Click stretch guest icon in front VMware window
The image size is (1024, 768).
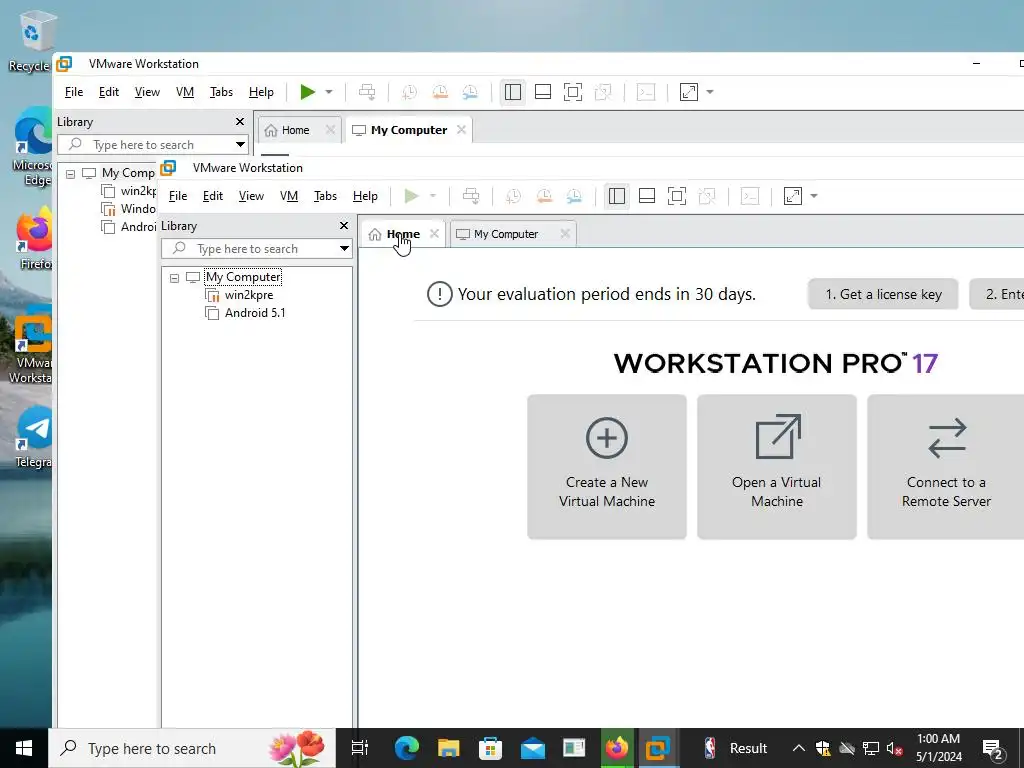pyautogui.click(x=793, y=196)
